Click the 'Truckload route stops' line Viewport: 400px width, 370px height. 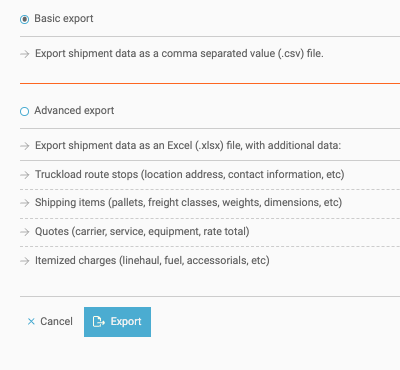(x=190, y=175)
